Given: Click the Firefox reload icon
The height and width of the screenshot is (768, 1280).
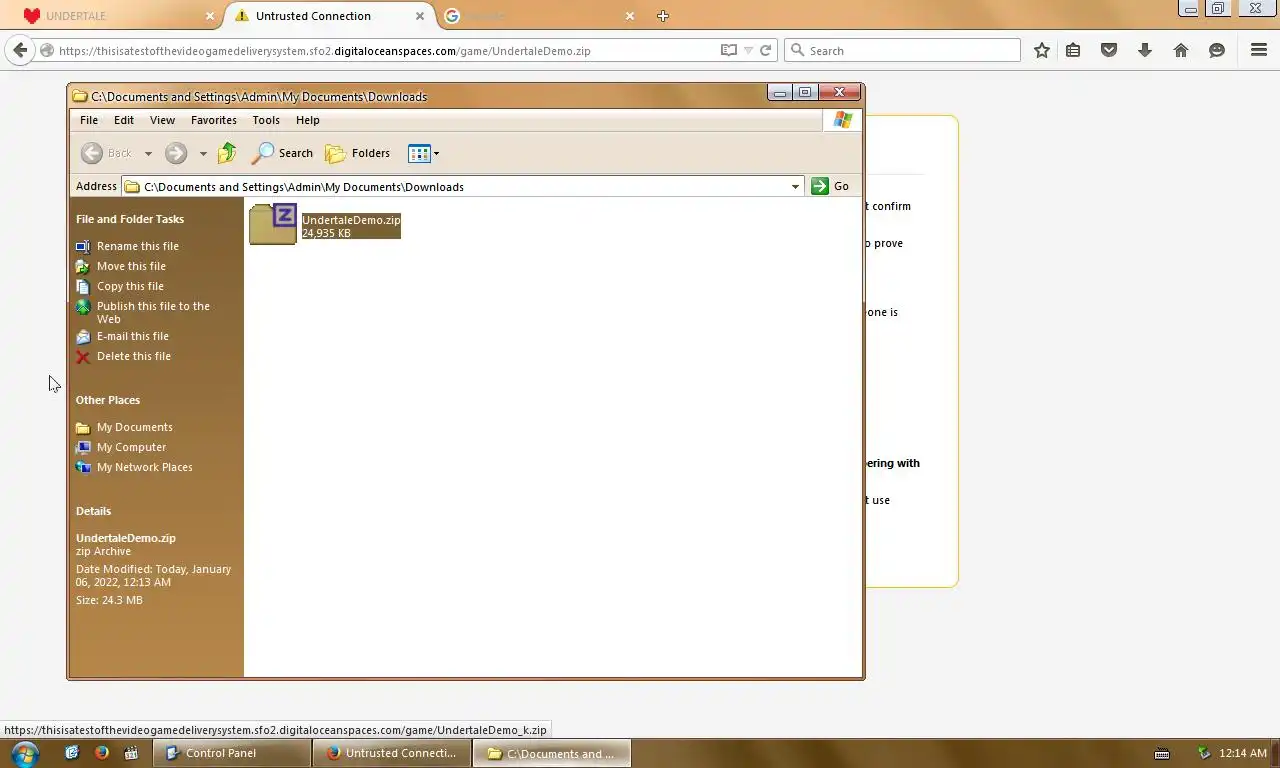Looking at the screenshot, I should click(765, 50).
